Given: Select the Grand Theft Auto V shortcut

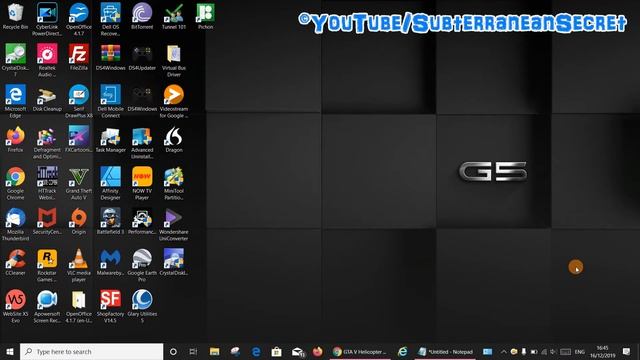Looking at the screenshot, I should tap(79, 183).
